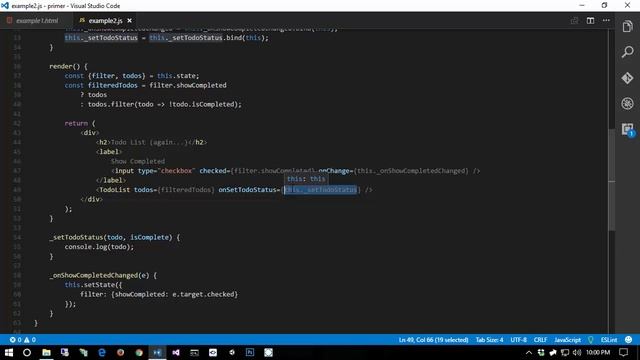Open Firefox from the taskbar
The image size is (640, 360).
[x=120, y=352]
